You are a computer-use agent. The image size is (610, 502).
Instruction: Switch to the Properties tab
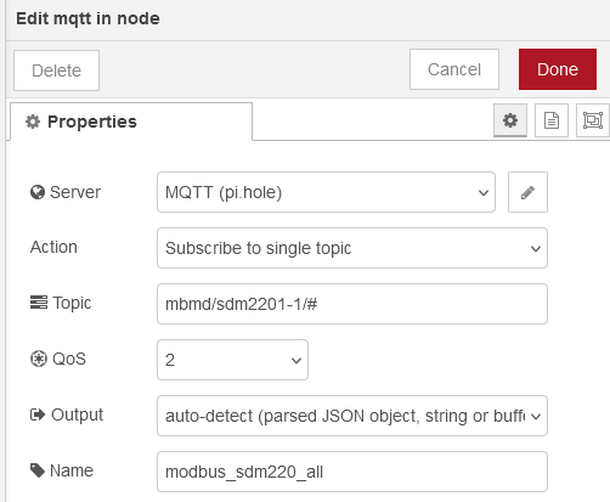pos(130,122)
